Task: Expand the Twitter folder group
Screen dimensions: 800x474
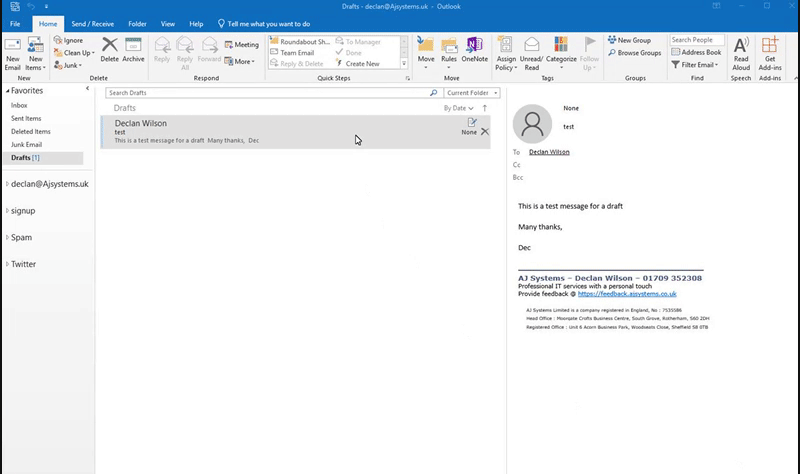Action: click(x=7, y=264)
